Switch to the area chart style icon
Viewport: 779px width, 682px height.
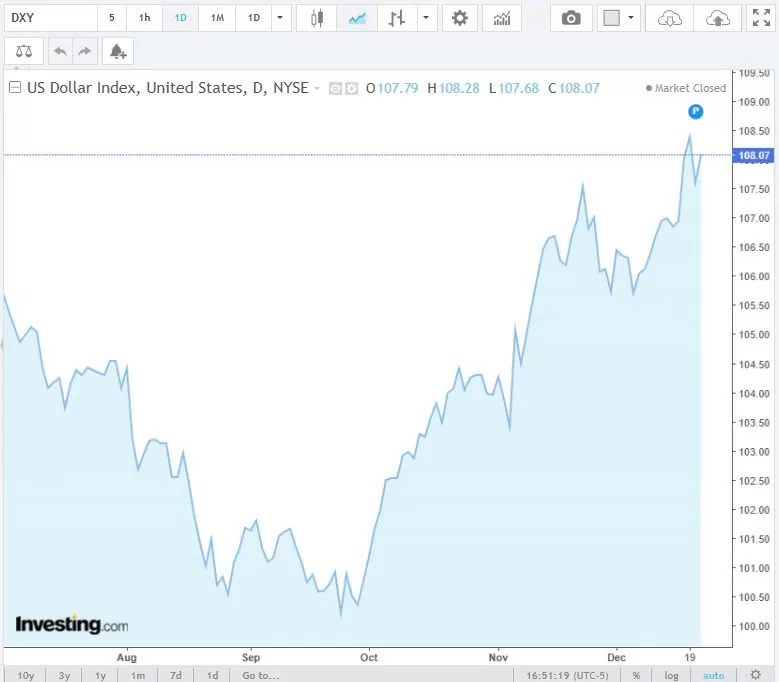click(356, 18)
